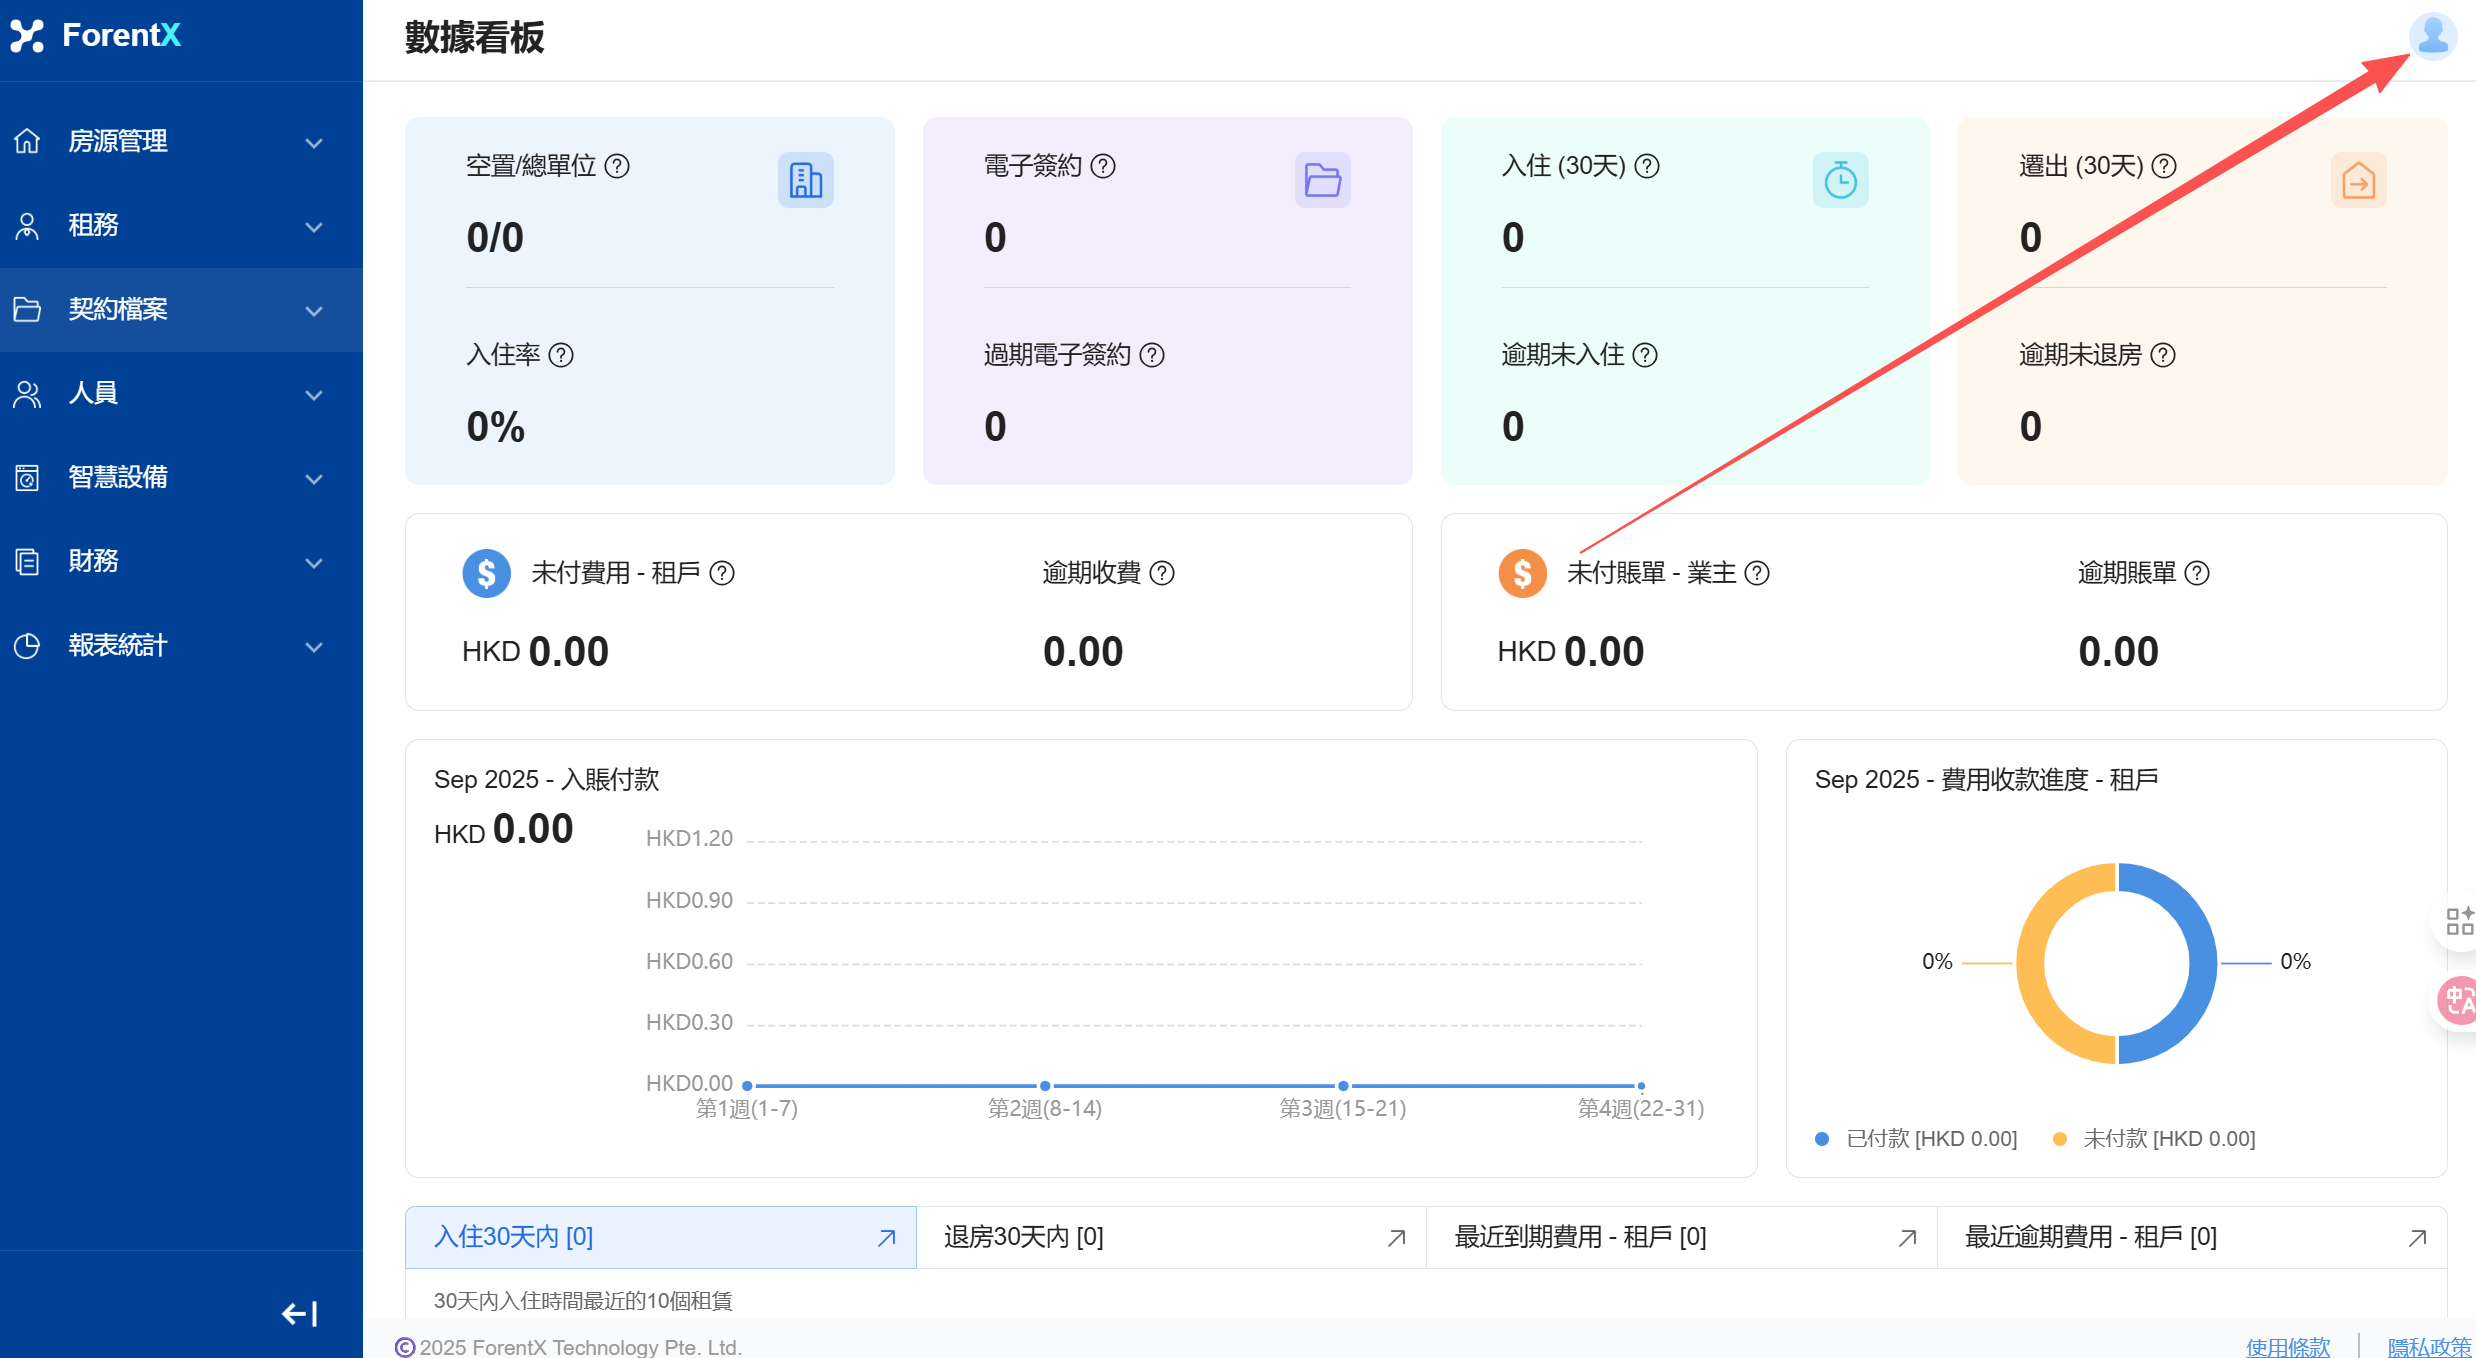Toggle 已付款 legend in pie chart

point(1917,1138)
